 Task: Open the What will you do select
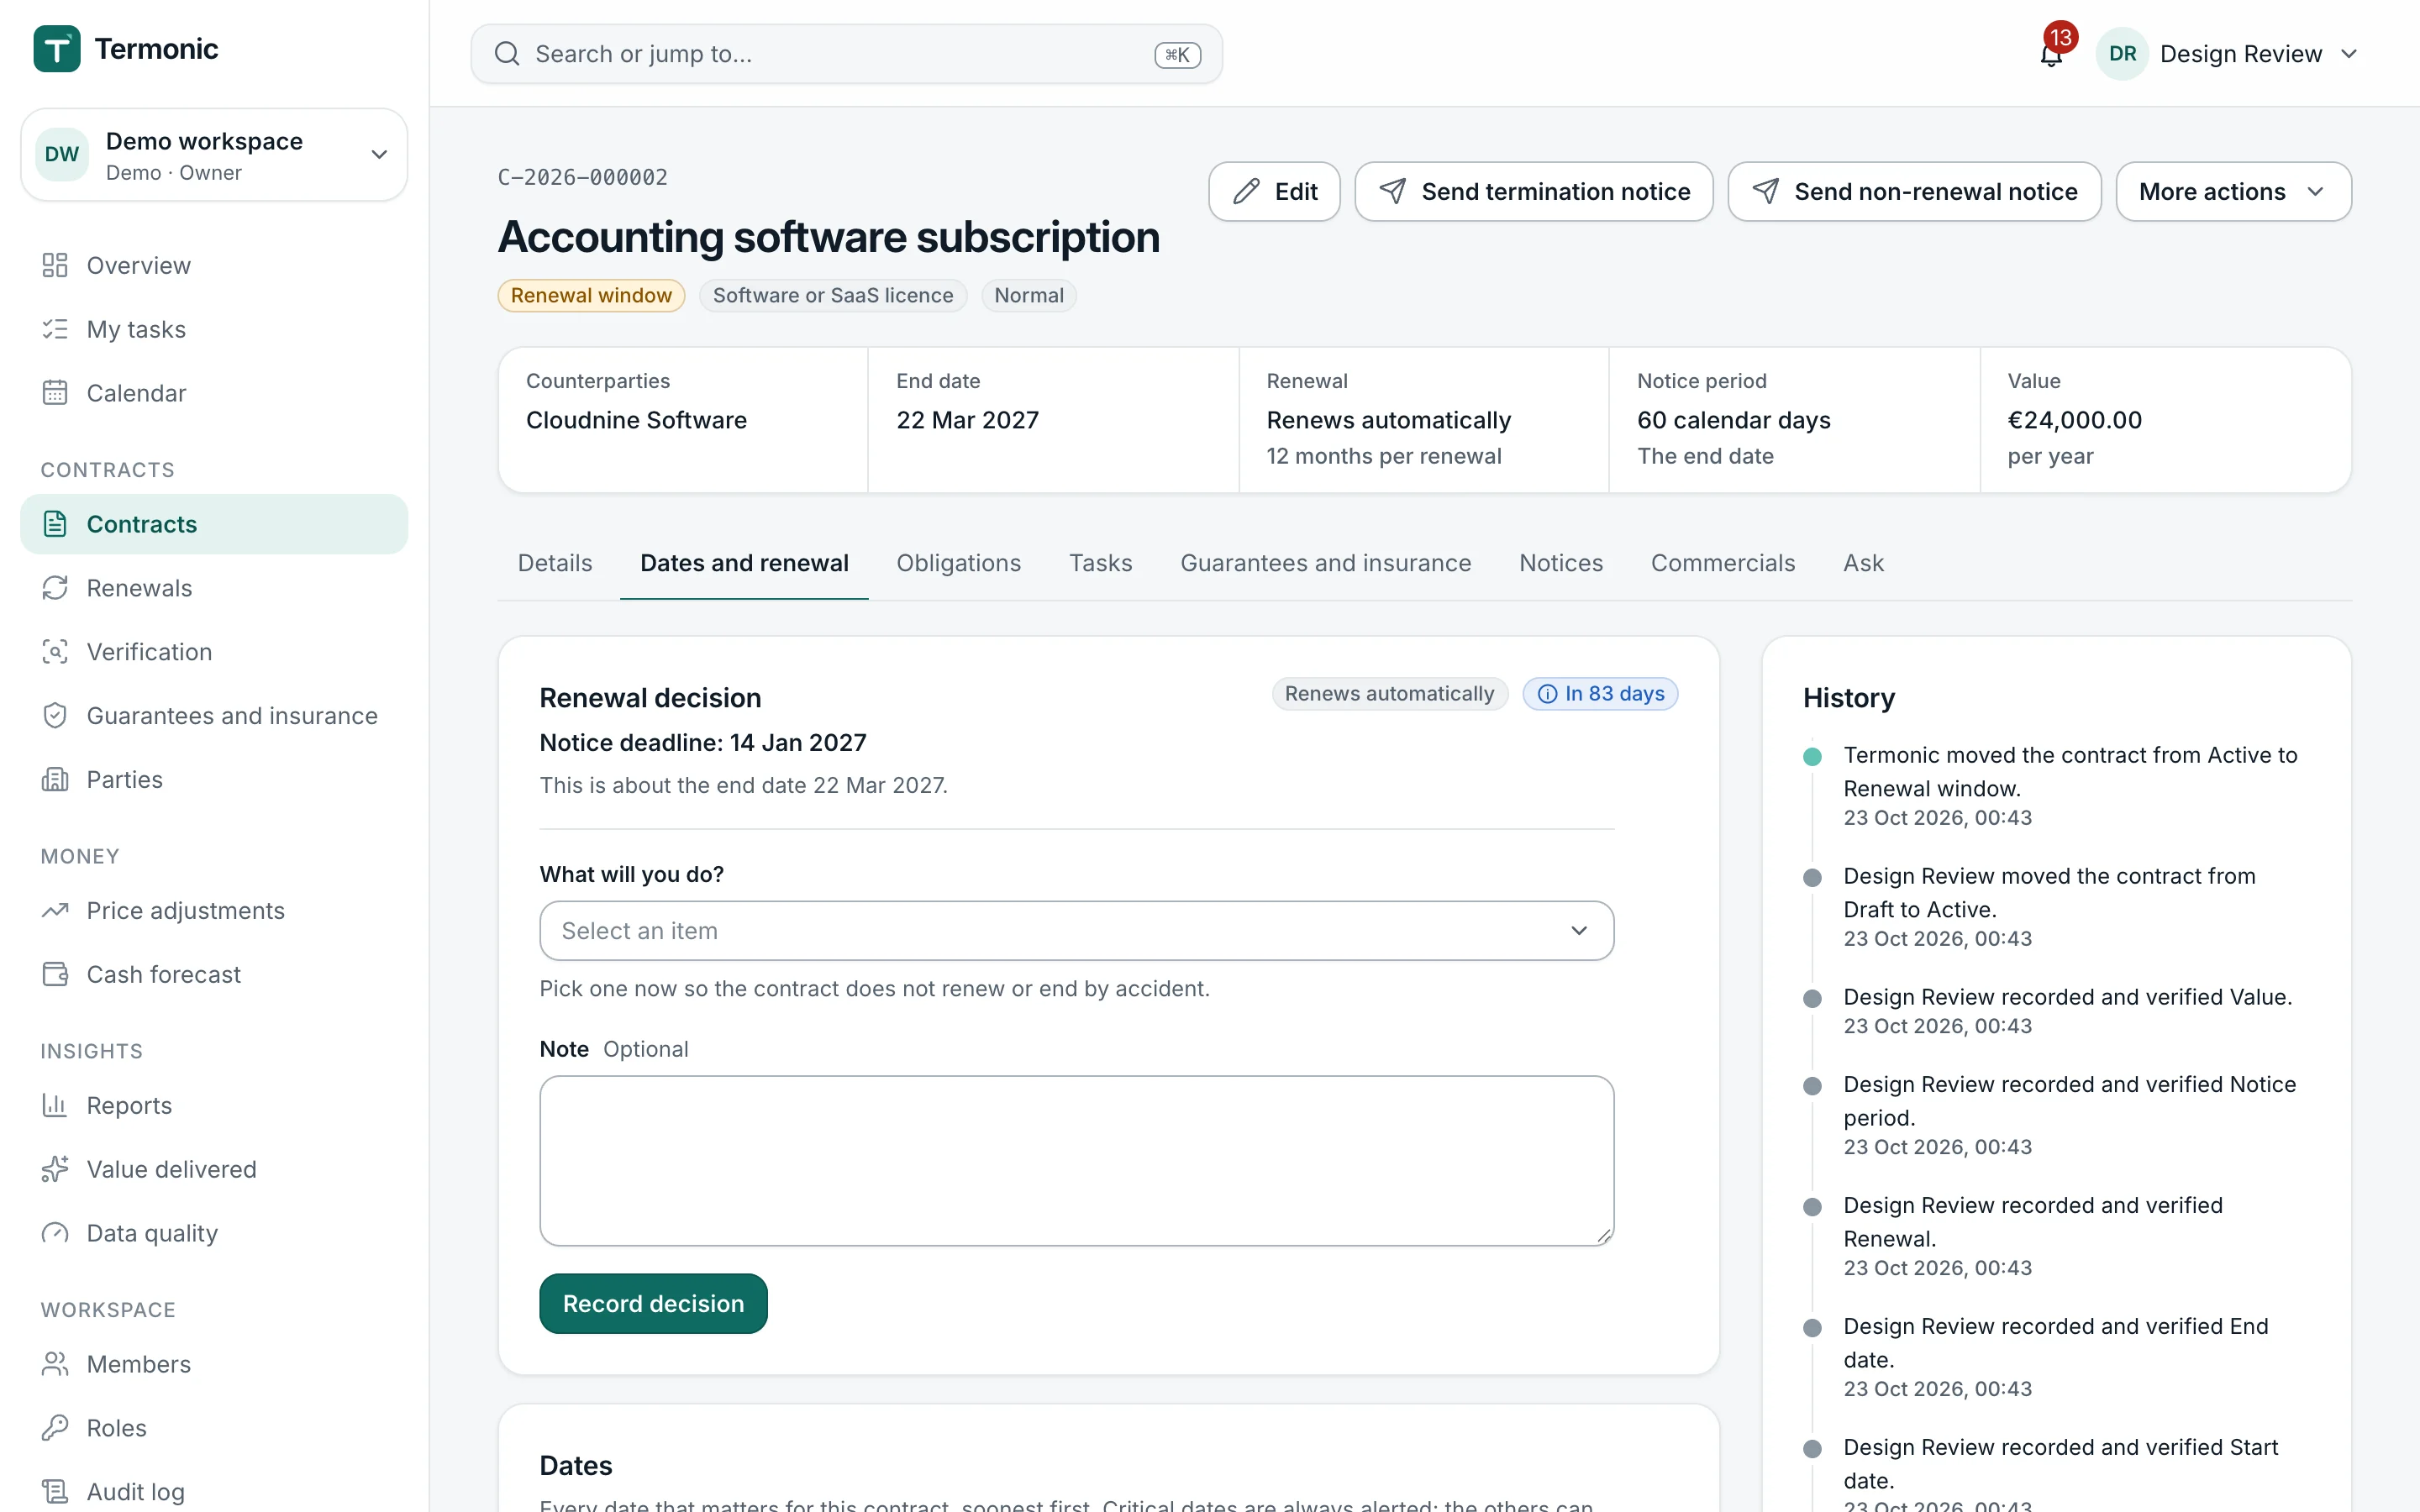[x=1076, y=931]
